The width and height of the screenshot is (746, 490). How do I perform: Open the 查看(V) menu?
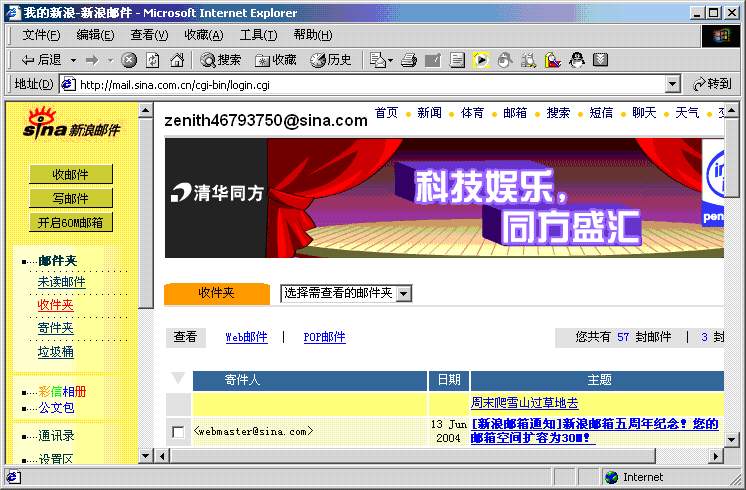pos(149,35)
